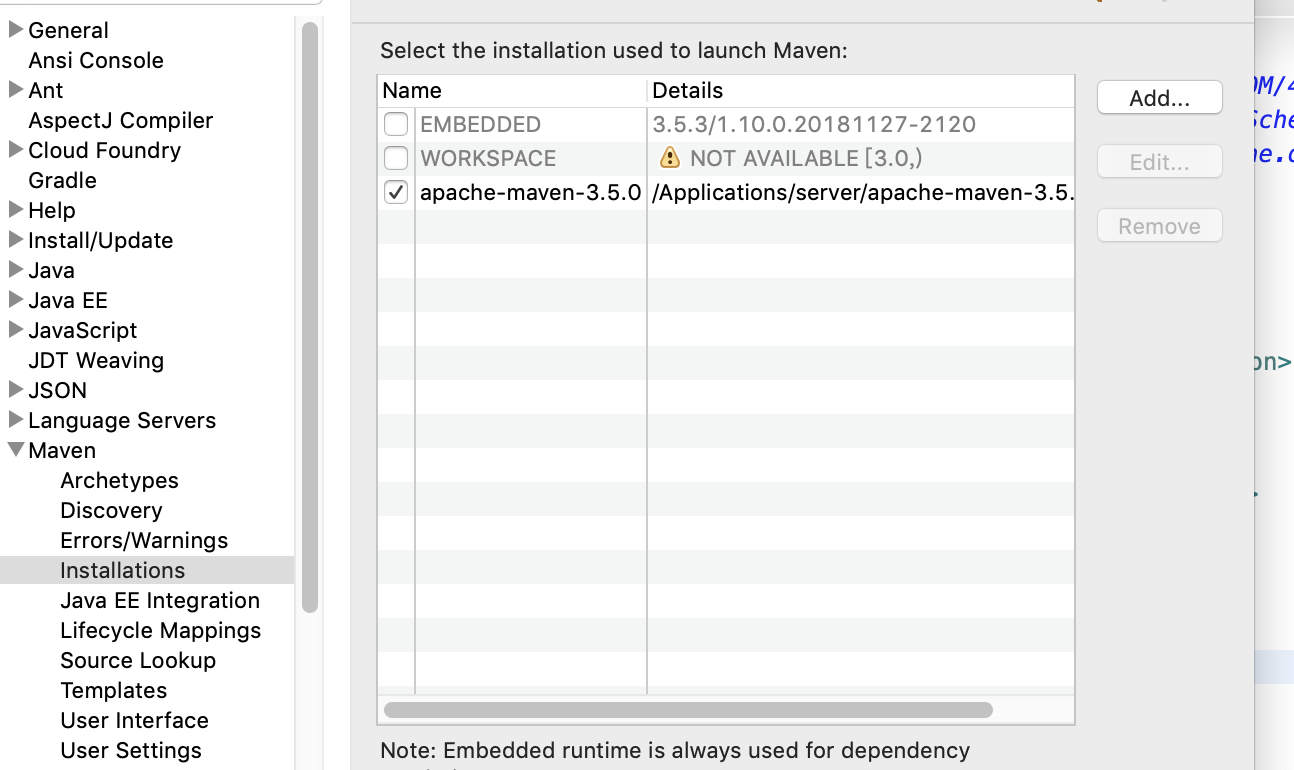Expand the Java preferences node
The height and width of the screenshot is (770, 1294).
coord(15,270)
